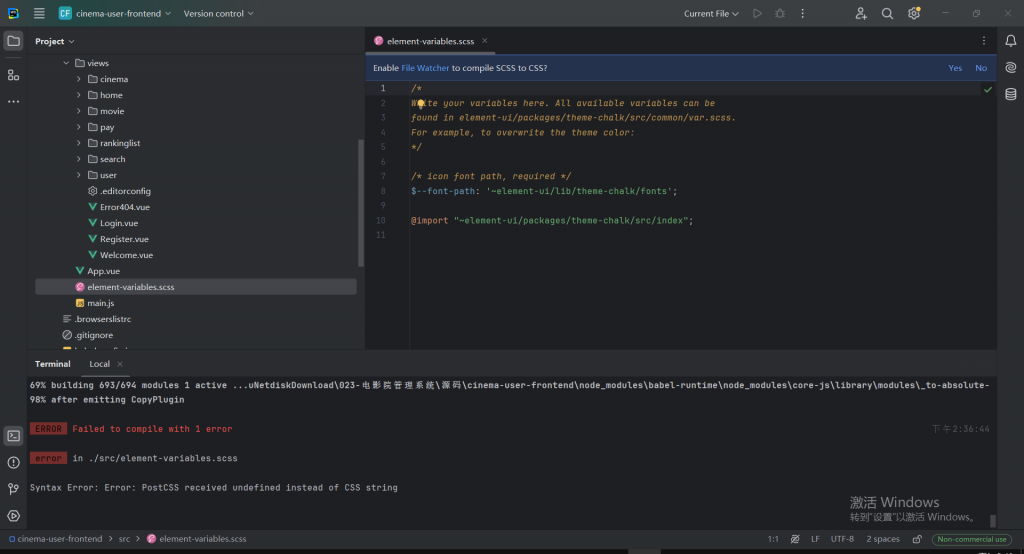Expand the rankinglist folder
This screenshot has height=554, width=1024.
(79, 143)
